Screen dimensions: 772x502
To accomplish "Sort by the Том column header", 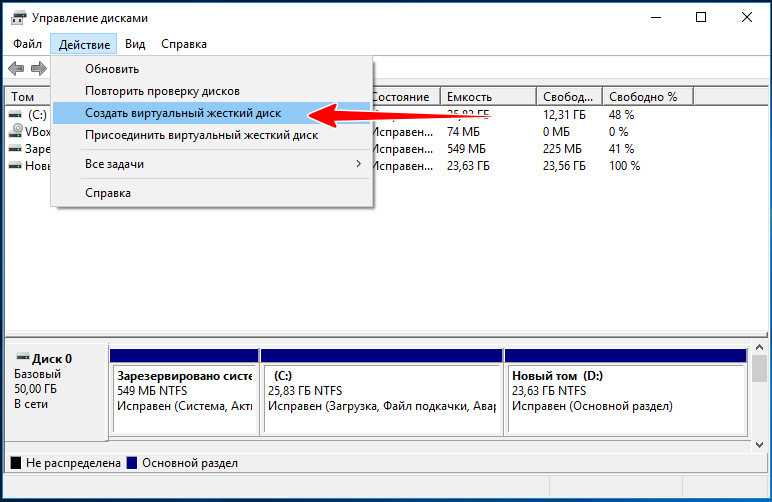I will click(x=28, y=97).
